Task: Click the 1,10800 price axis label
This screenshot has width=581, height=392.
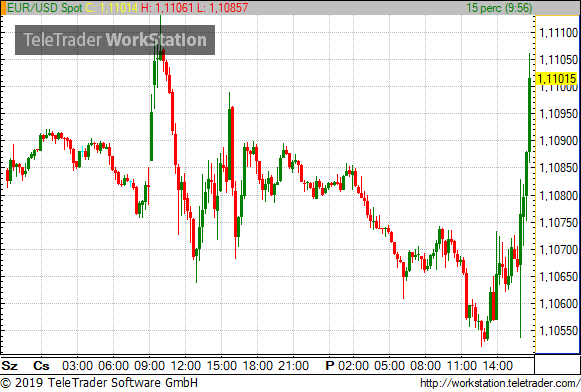Action: pos(558,195)
